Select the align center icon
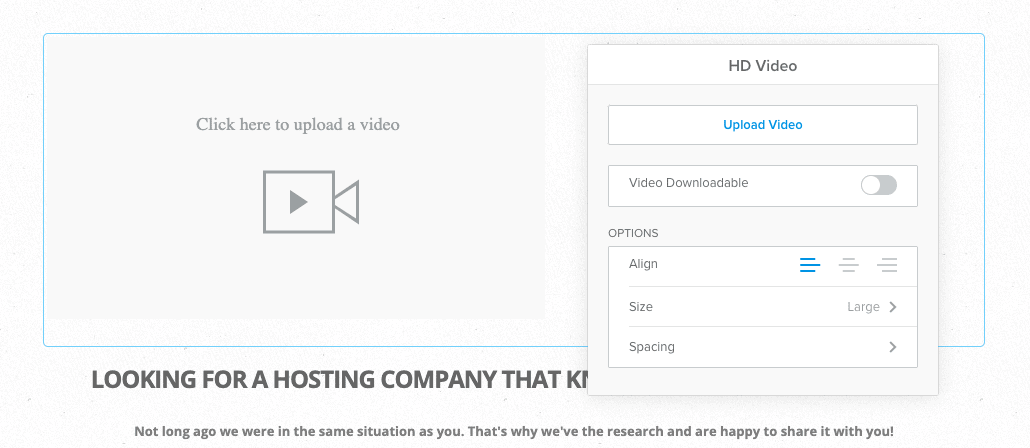The width and height of the screenshot is (1030, 448). (849, 265)
